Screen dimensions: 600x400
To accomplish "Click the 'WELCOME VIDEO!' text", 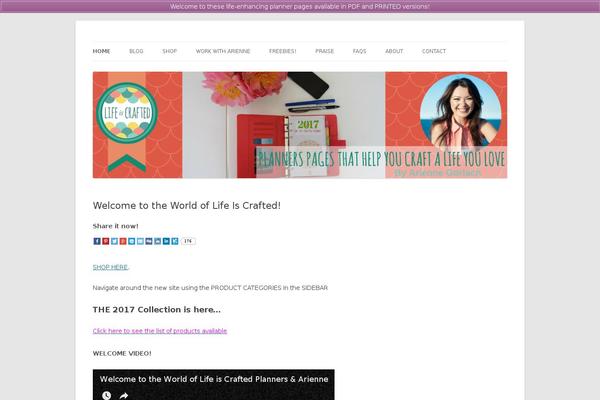I will pos(122,353).
